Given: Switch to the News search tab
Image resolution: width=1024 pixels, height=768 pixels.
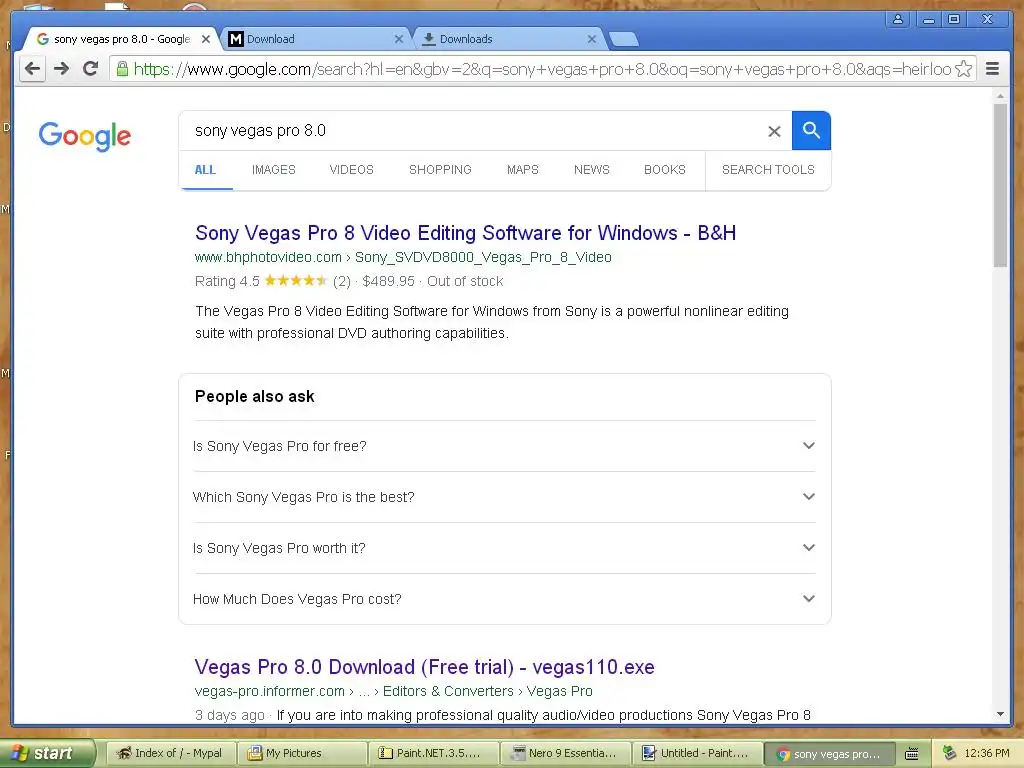Looking at the screenshot, I should (x=592, y=170).
